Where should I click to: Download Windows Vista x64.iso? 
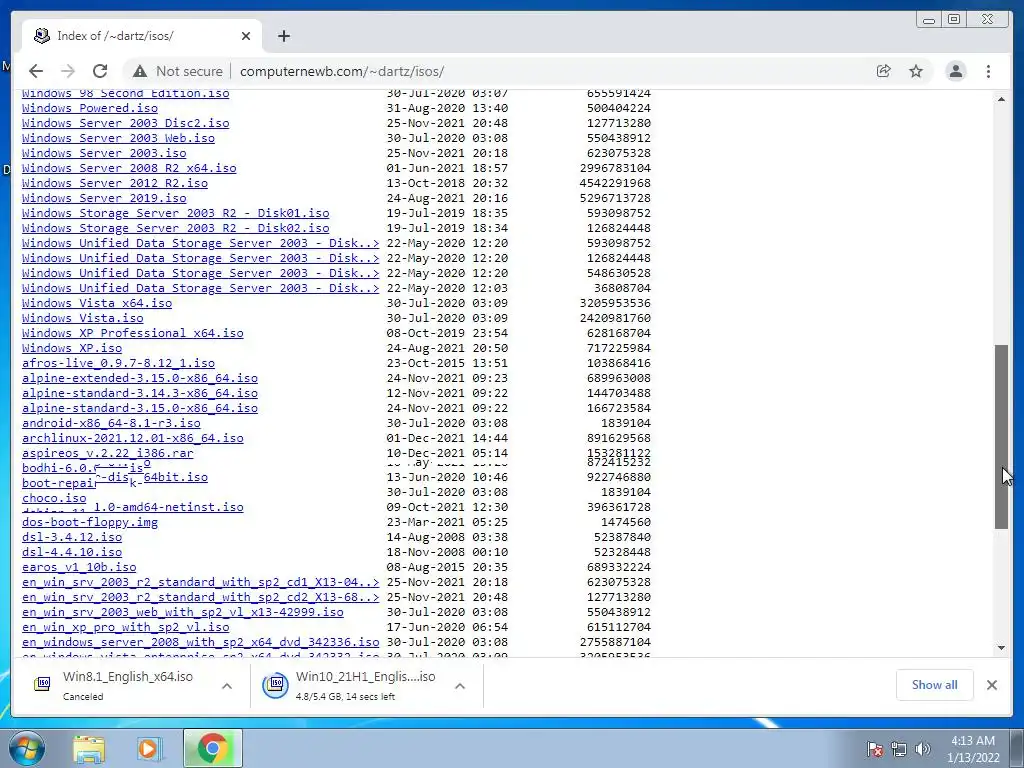tap(97, 303)
